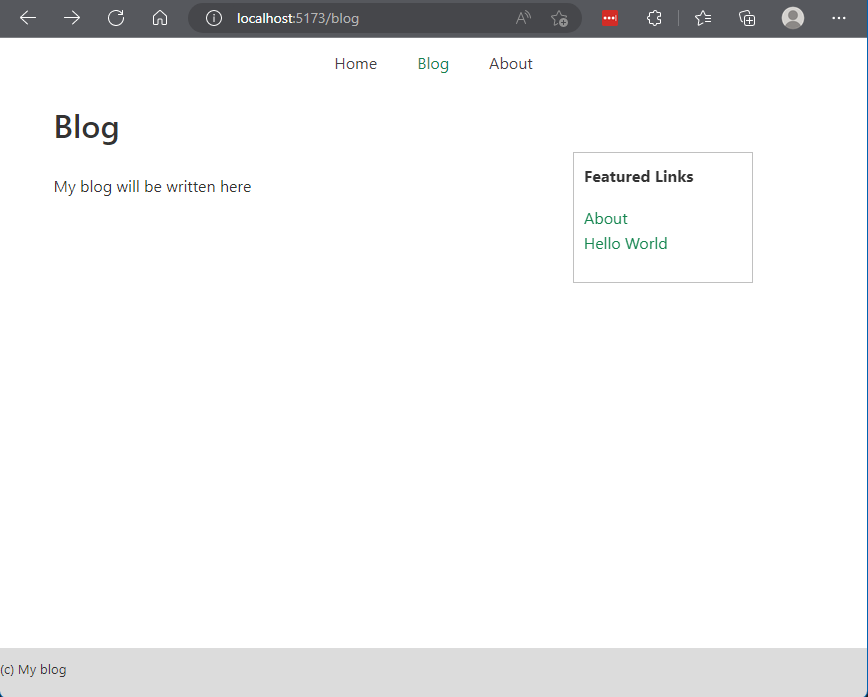Refresh the current page
Viewport: 868px width, 697px height.
point(115,17)
